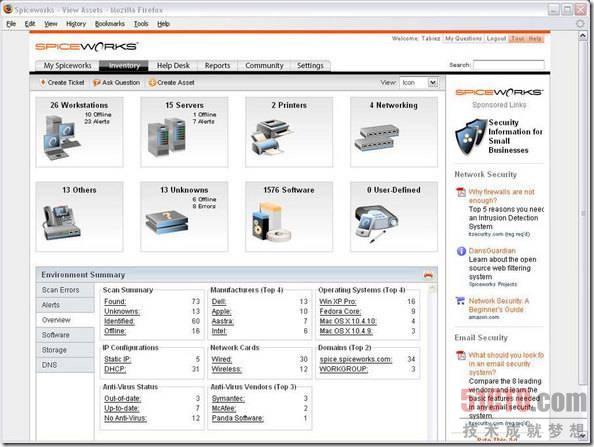This screenshot has height=447, width=594.
Task: Open the My Spiceworks tab
Action: tap(67, 66)
